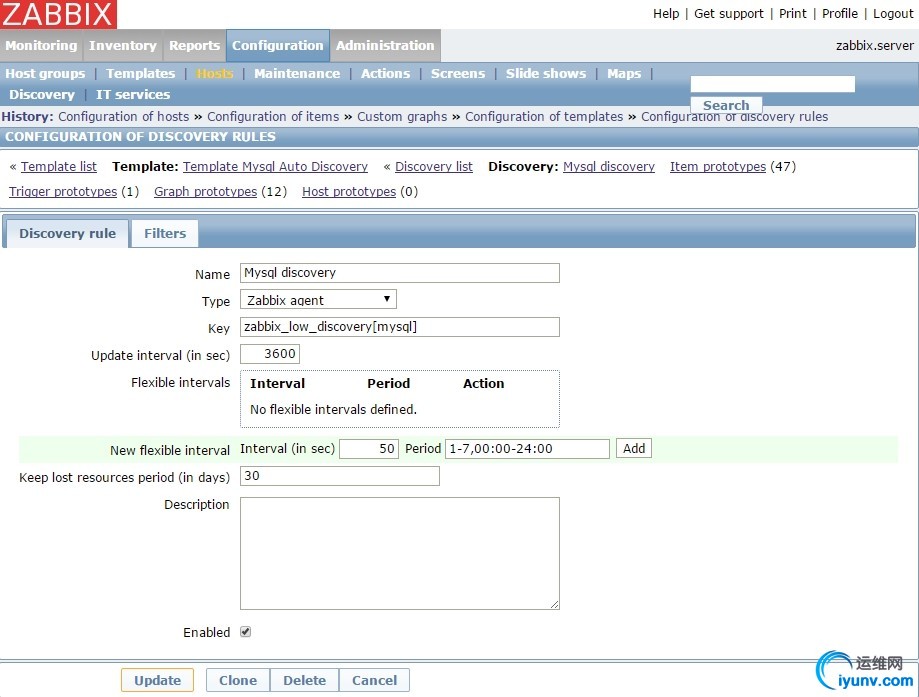Click the Key input field

pos(400,327)
